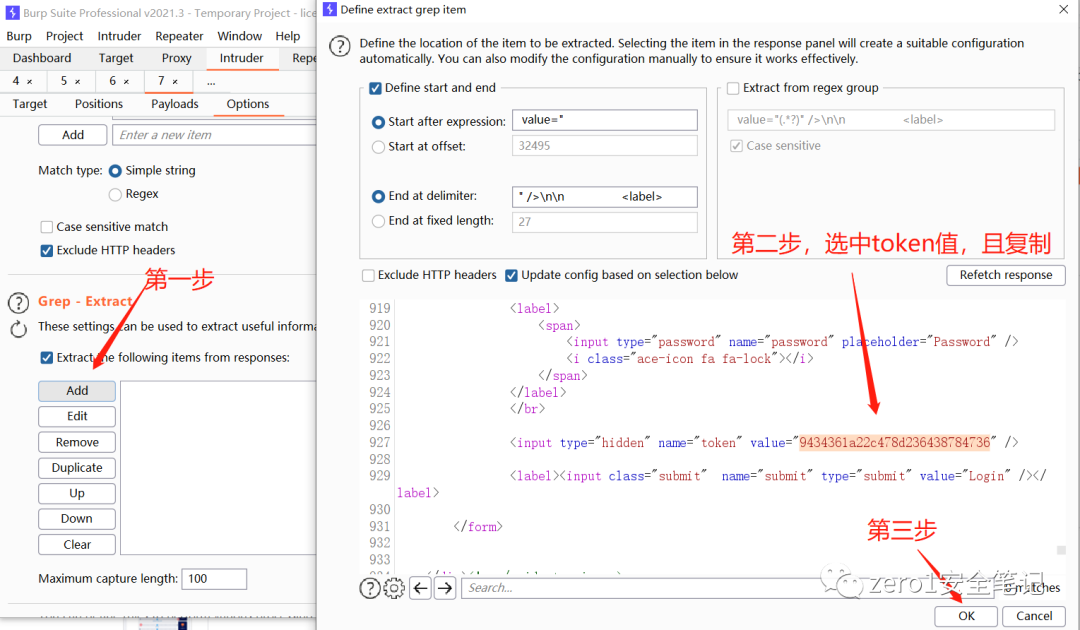Switch to the top-level Target tab

(x=116, y=59)
